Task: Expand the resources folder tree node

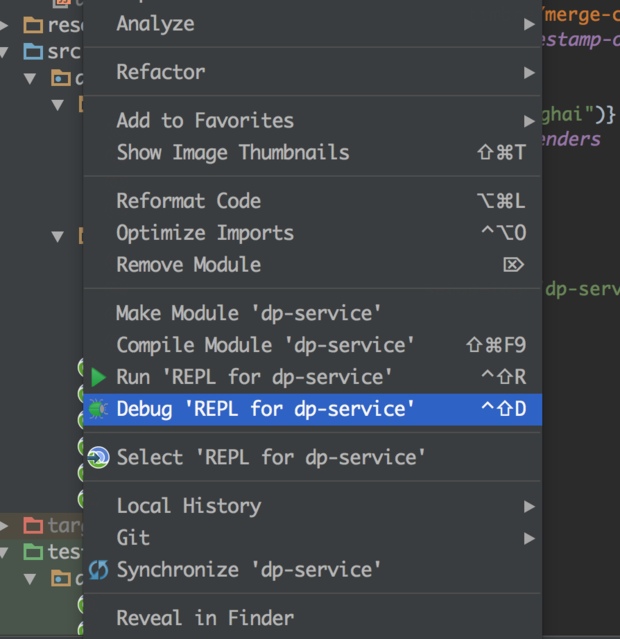Action: point(4,26)
